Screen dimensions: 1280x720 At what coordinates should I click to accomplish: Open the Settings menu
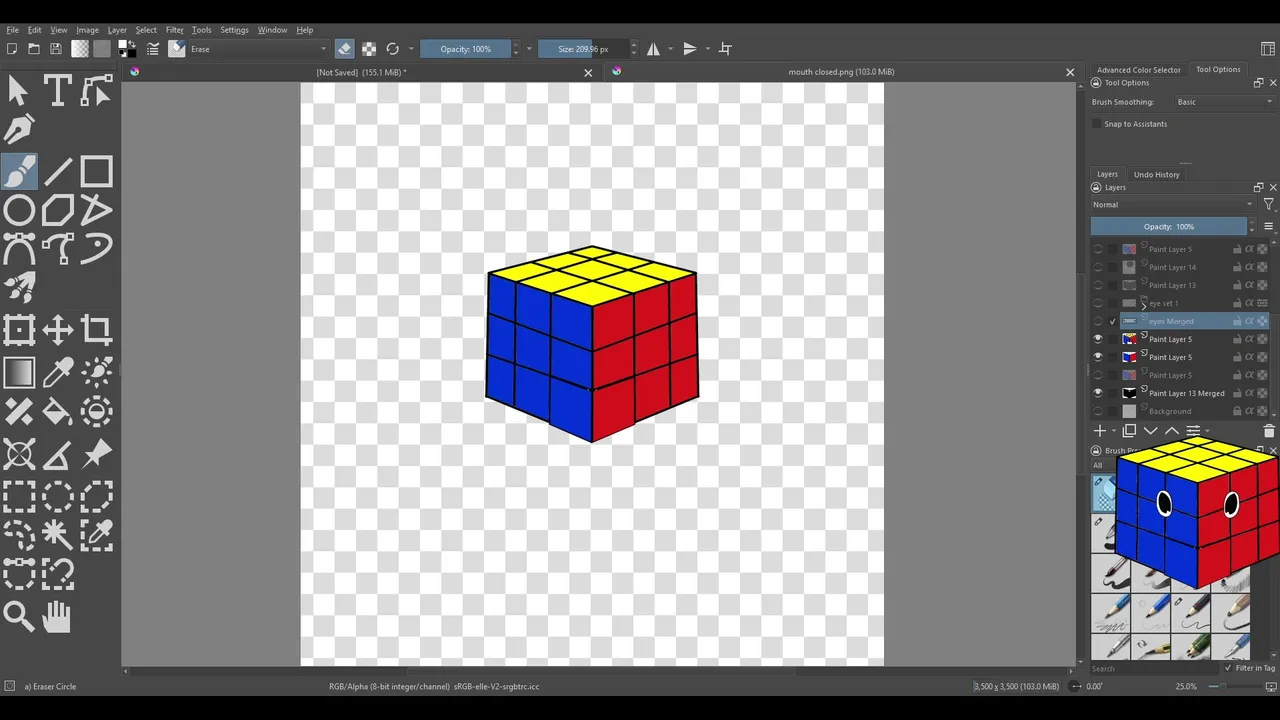(x=234, y=30)
